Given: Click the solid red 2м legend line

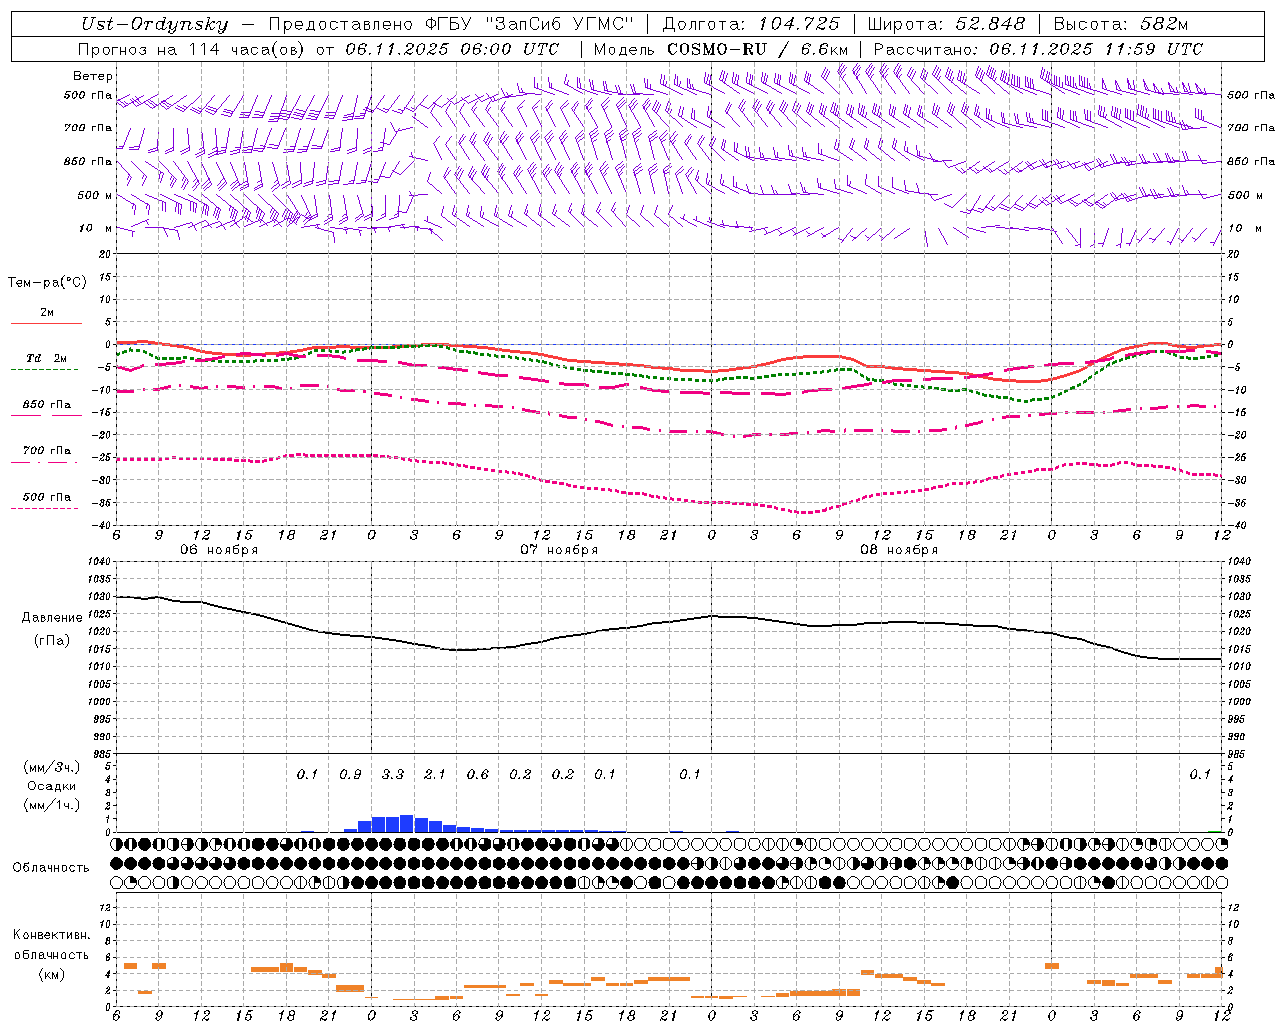Looking at the screenshot, I should [46, 324].
